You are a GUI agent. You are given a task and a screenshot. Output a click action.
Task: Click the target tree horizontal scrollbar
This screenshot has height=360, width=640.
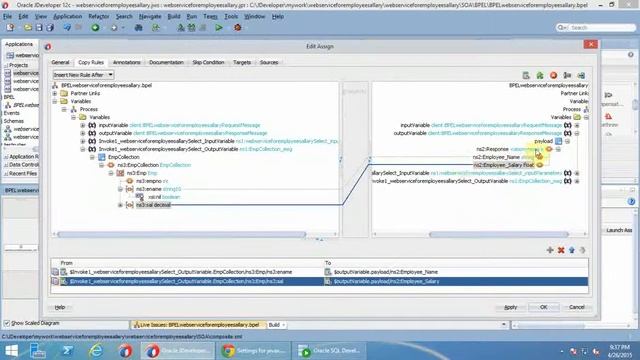499,234
